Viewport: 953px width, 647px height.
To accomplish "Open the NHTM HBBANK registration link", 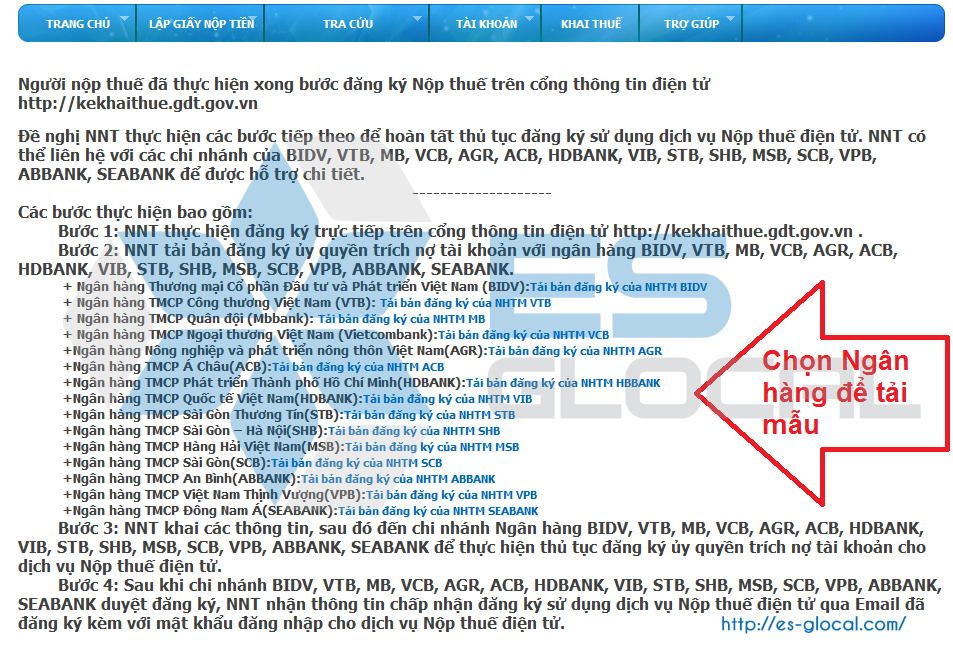I will [x=563, y=383].
